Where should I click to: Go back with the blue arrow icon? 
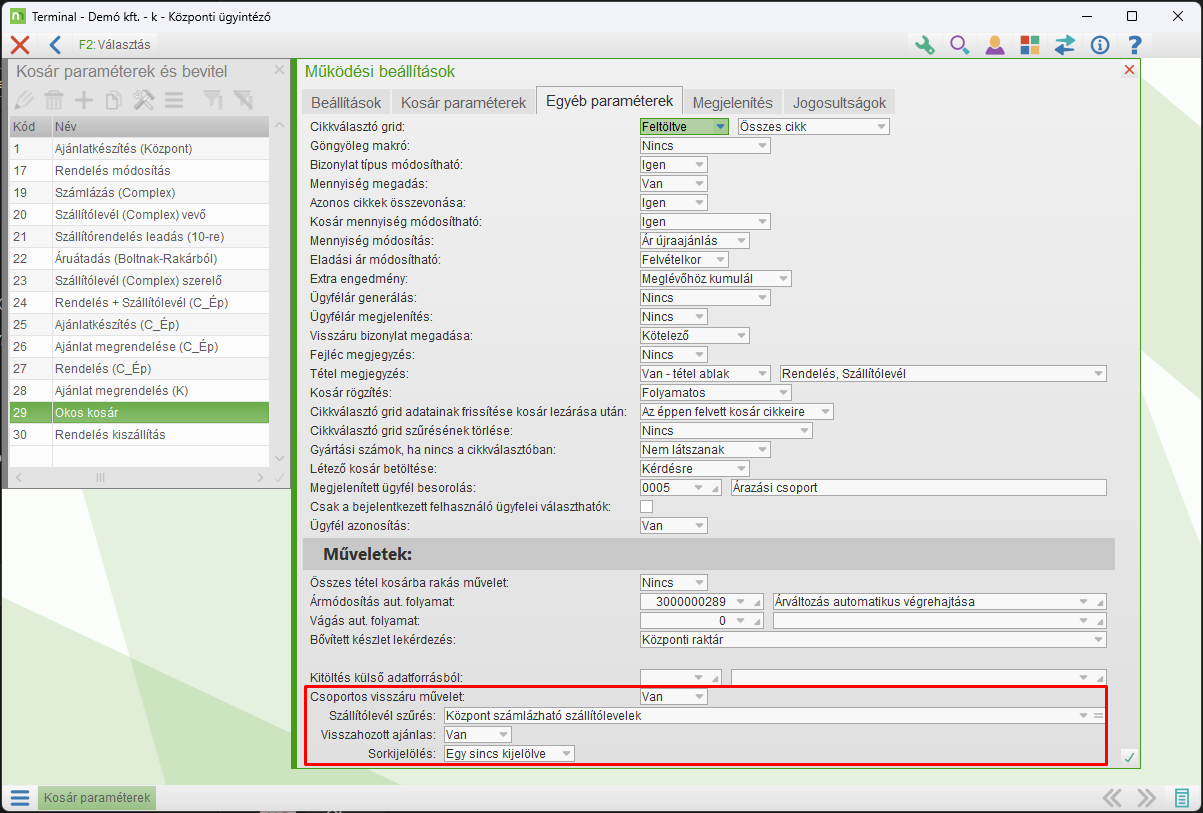[55, 44]
